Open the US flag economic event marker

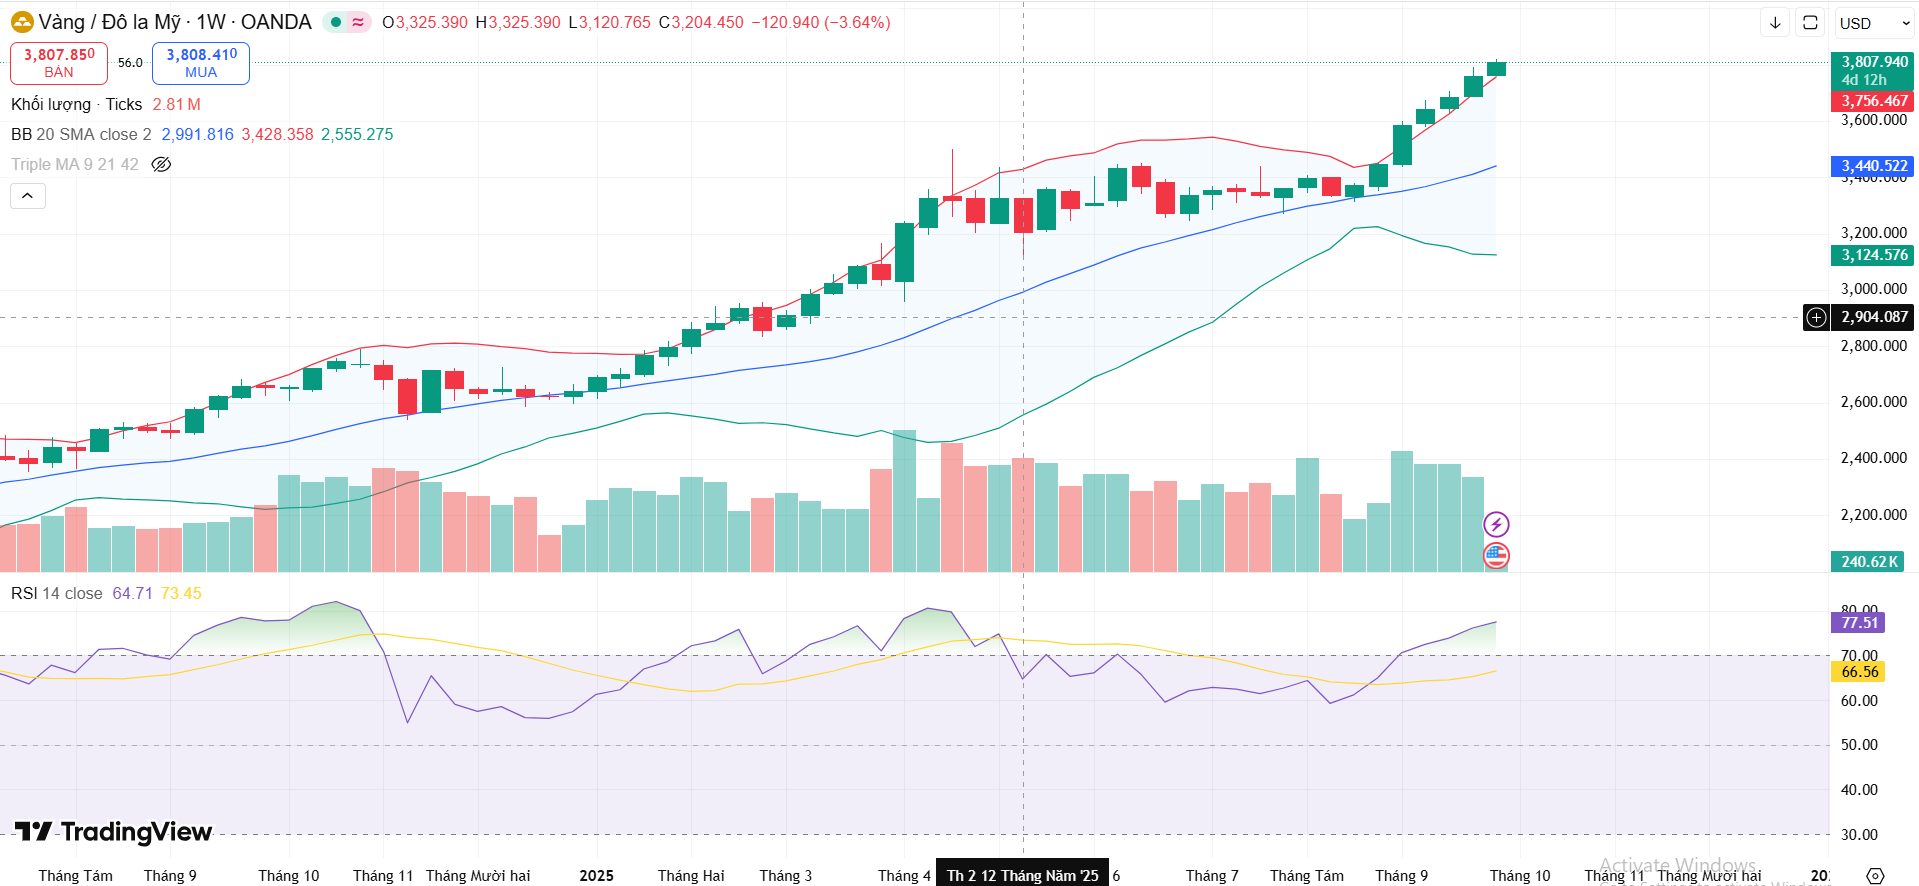[x=1496, y=555]
